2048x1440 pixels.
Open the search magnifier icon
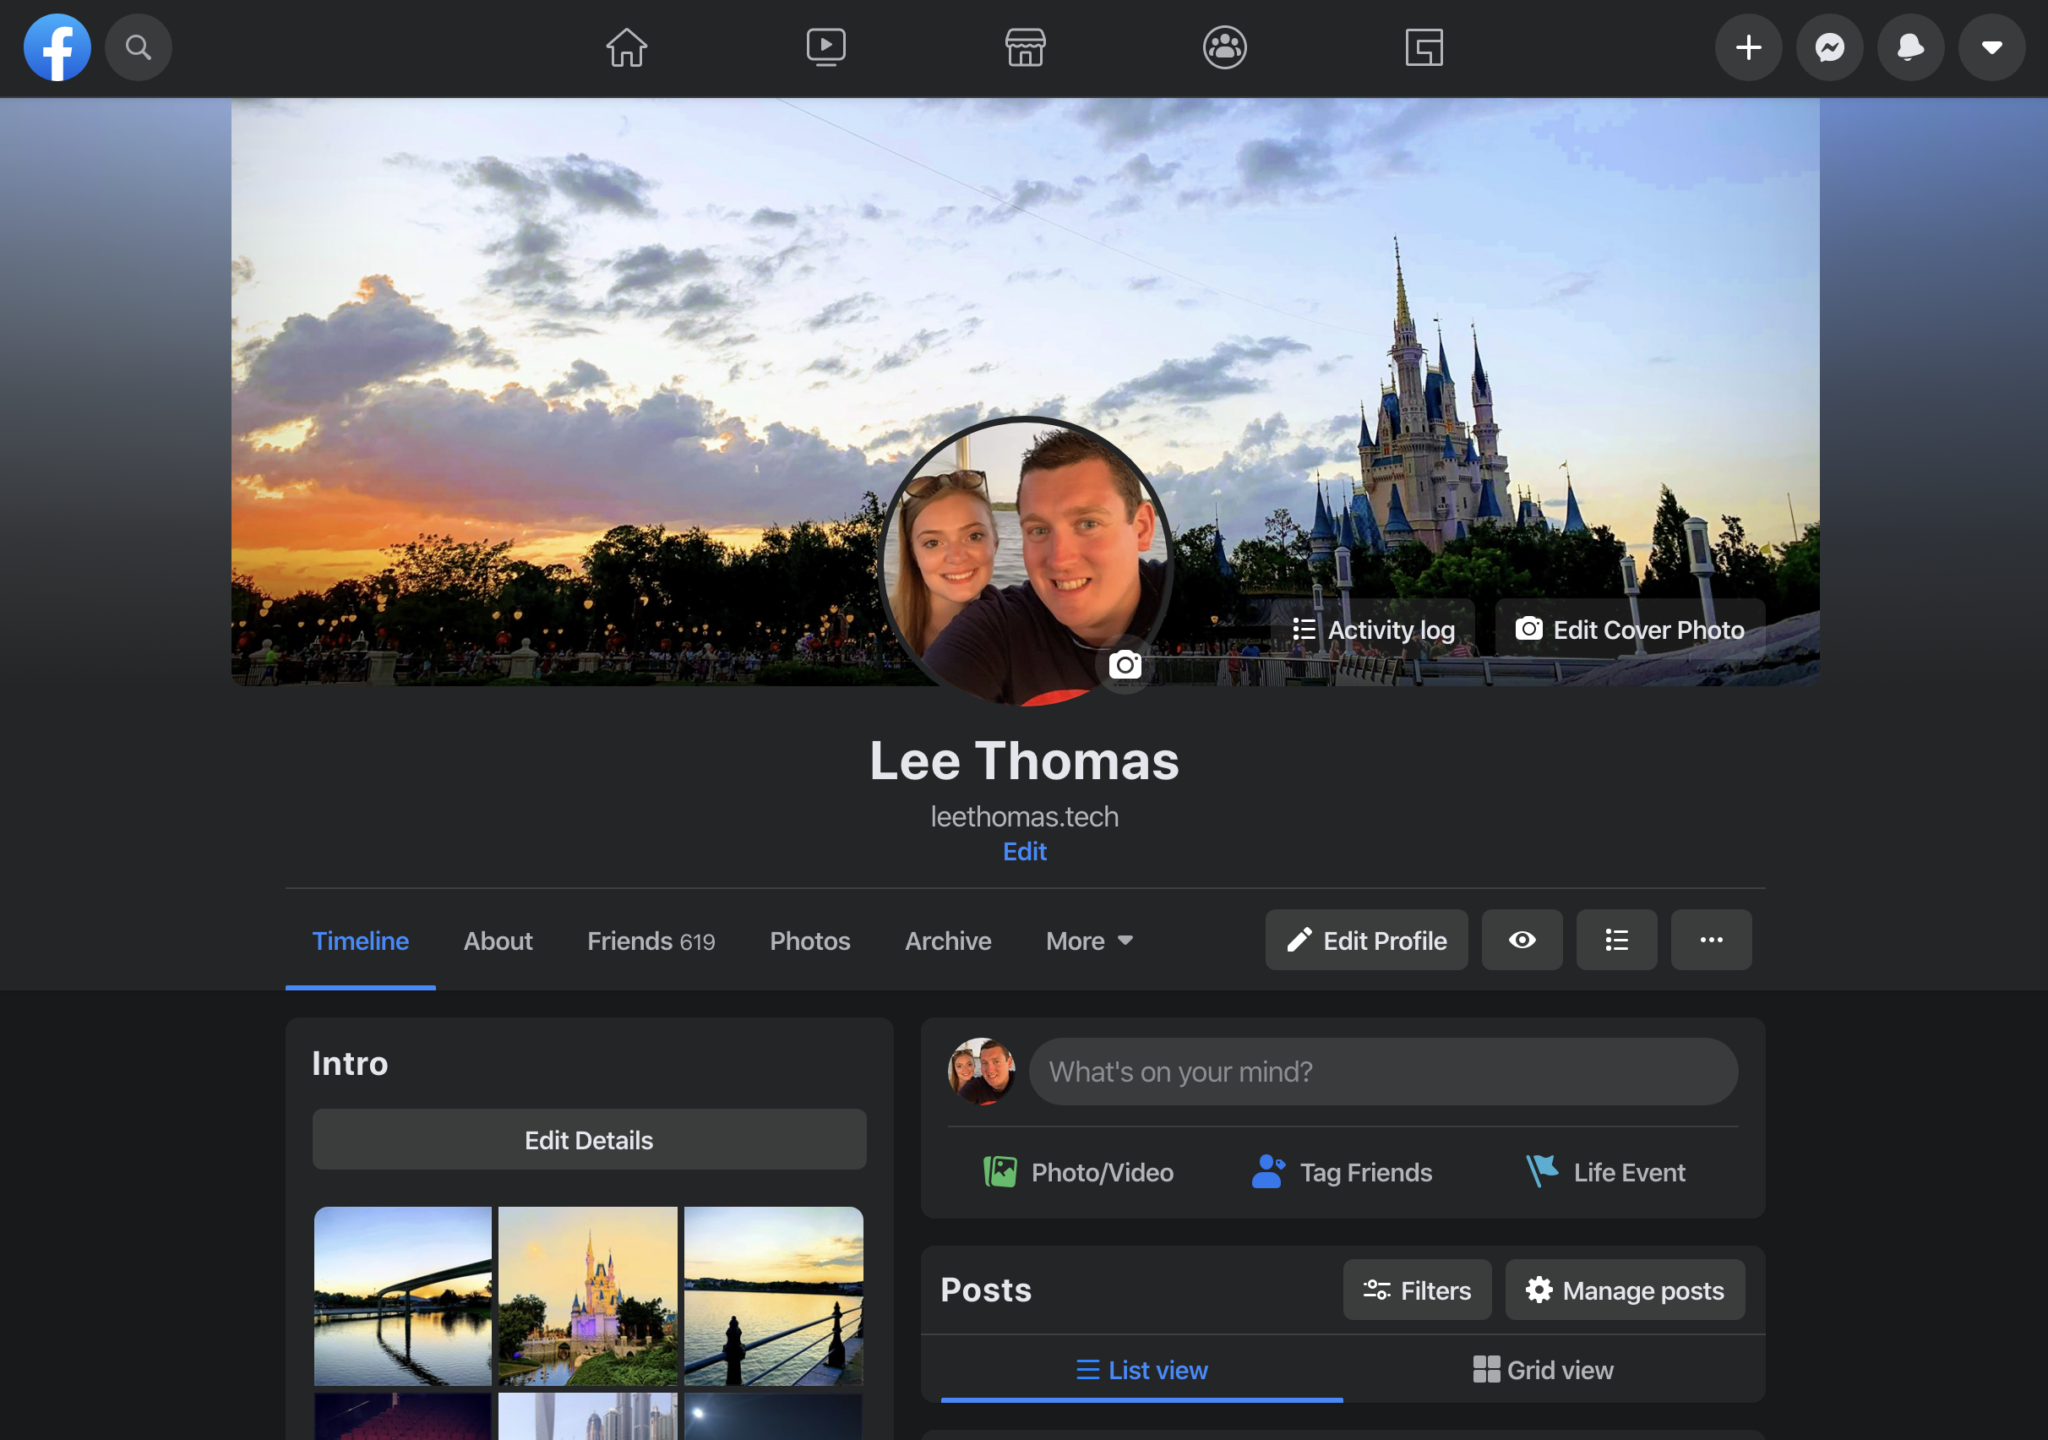[139, 47]
